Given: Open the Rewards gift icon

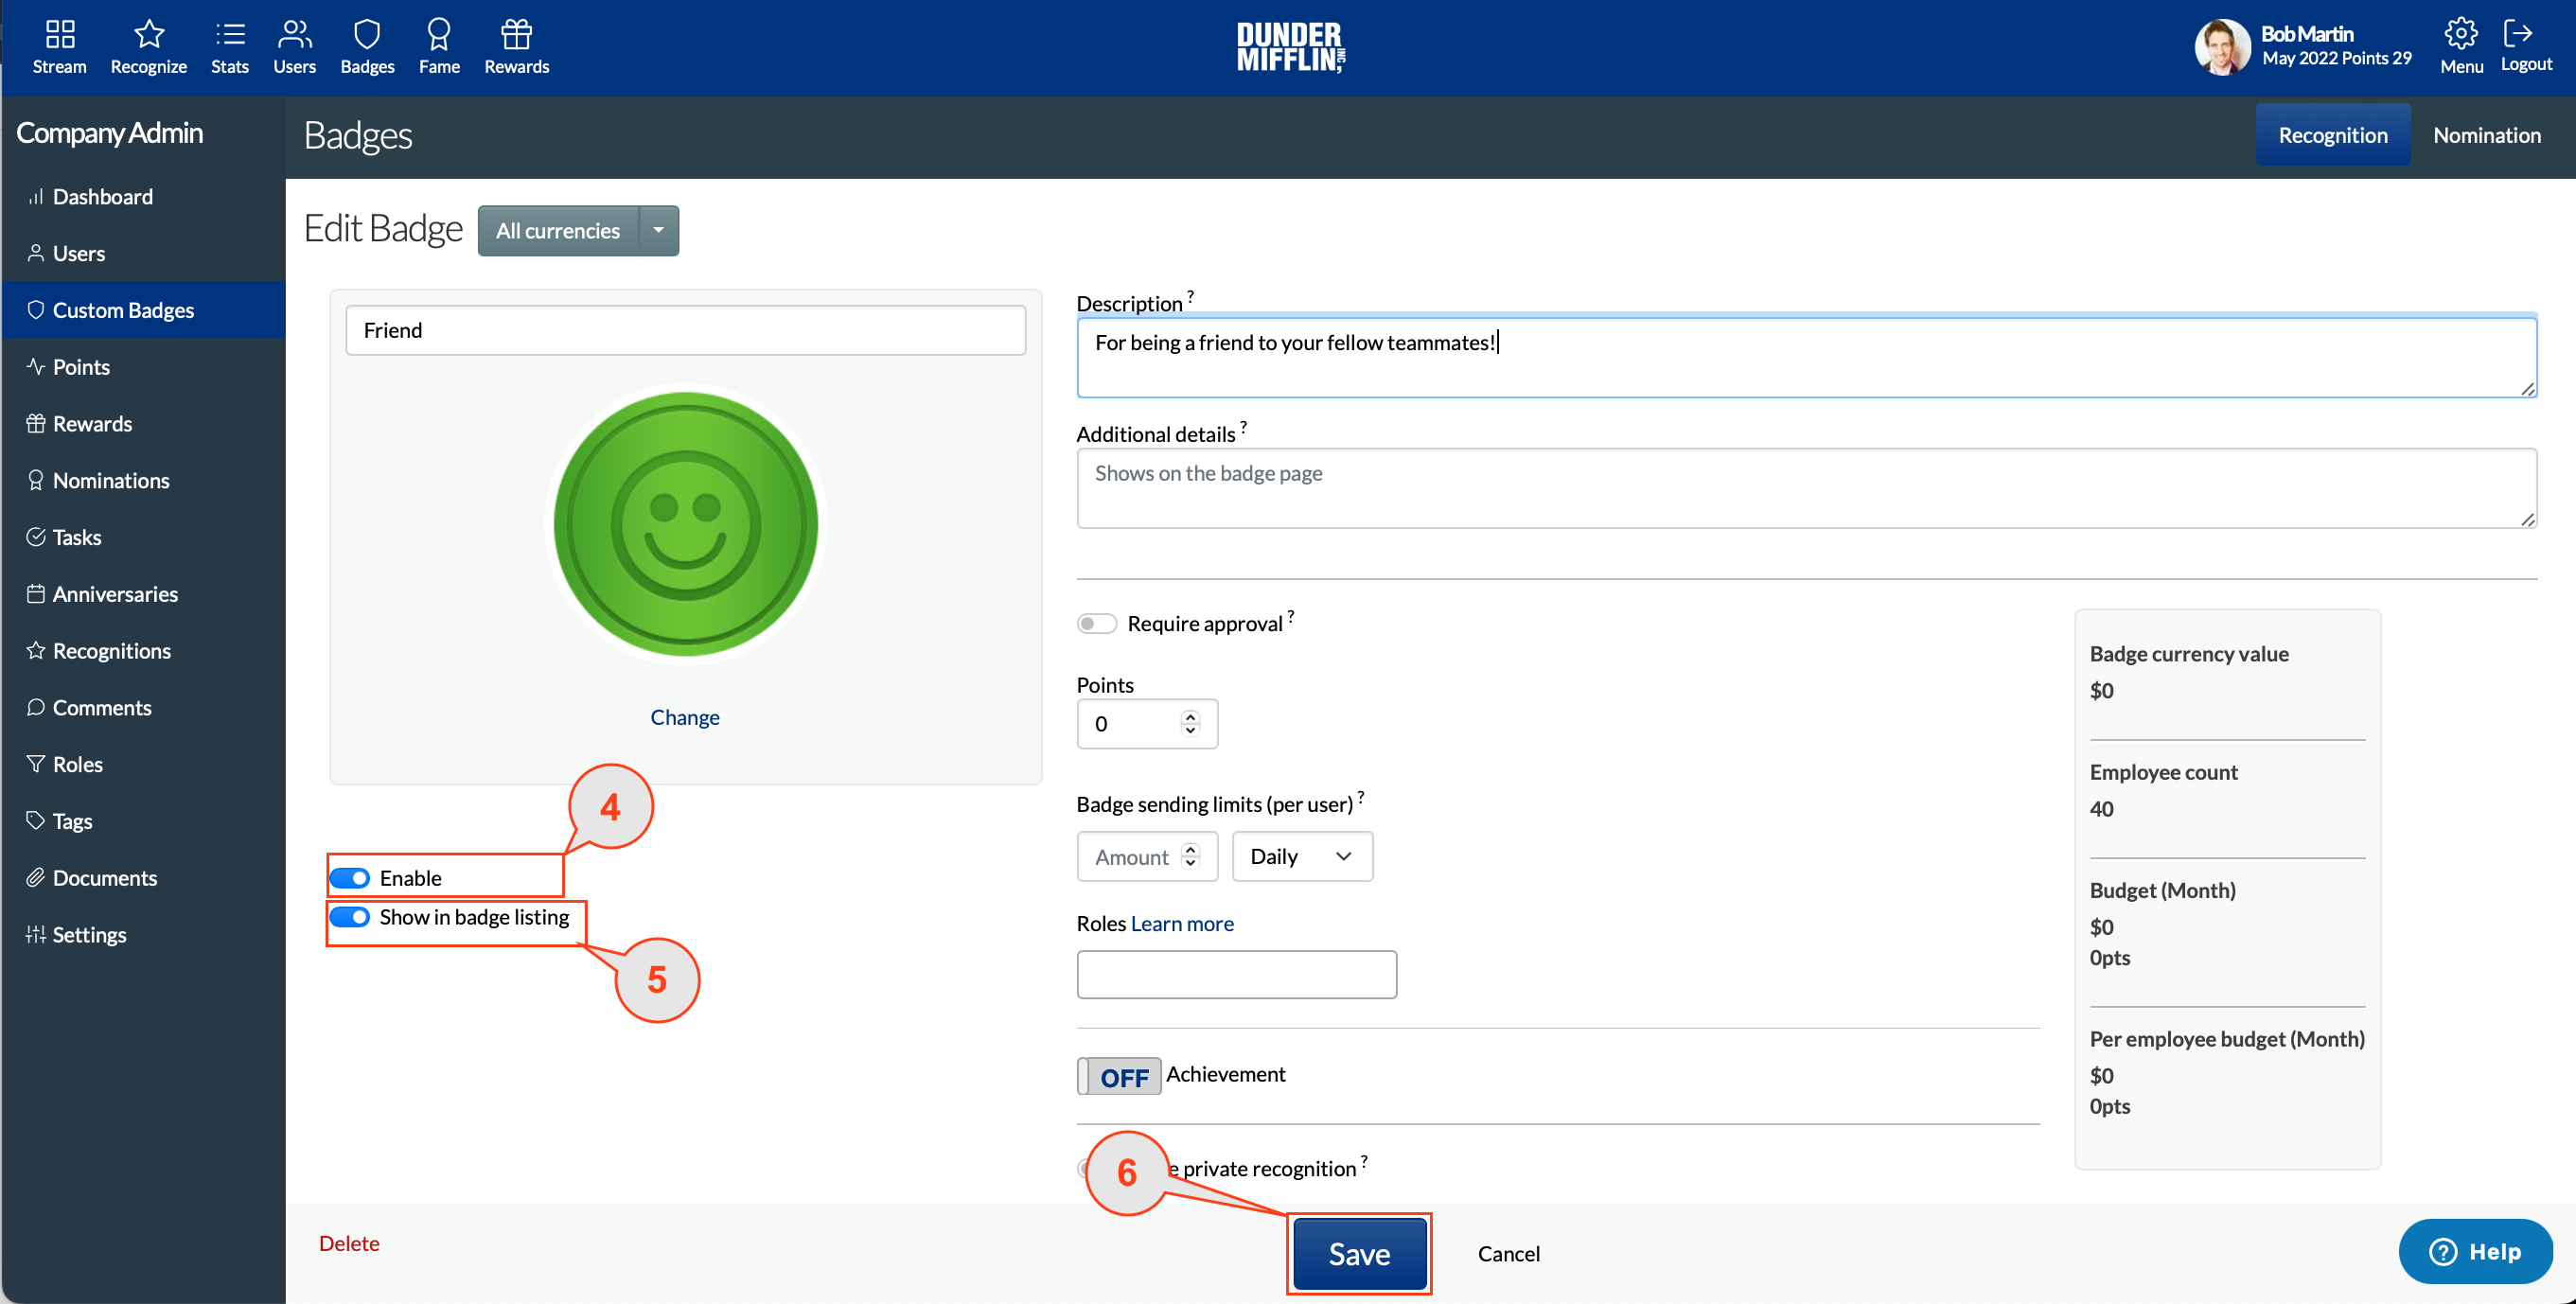Looking at the screenshot, I should (x=516, y=45).
